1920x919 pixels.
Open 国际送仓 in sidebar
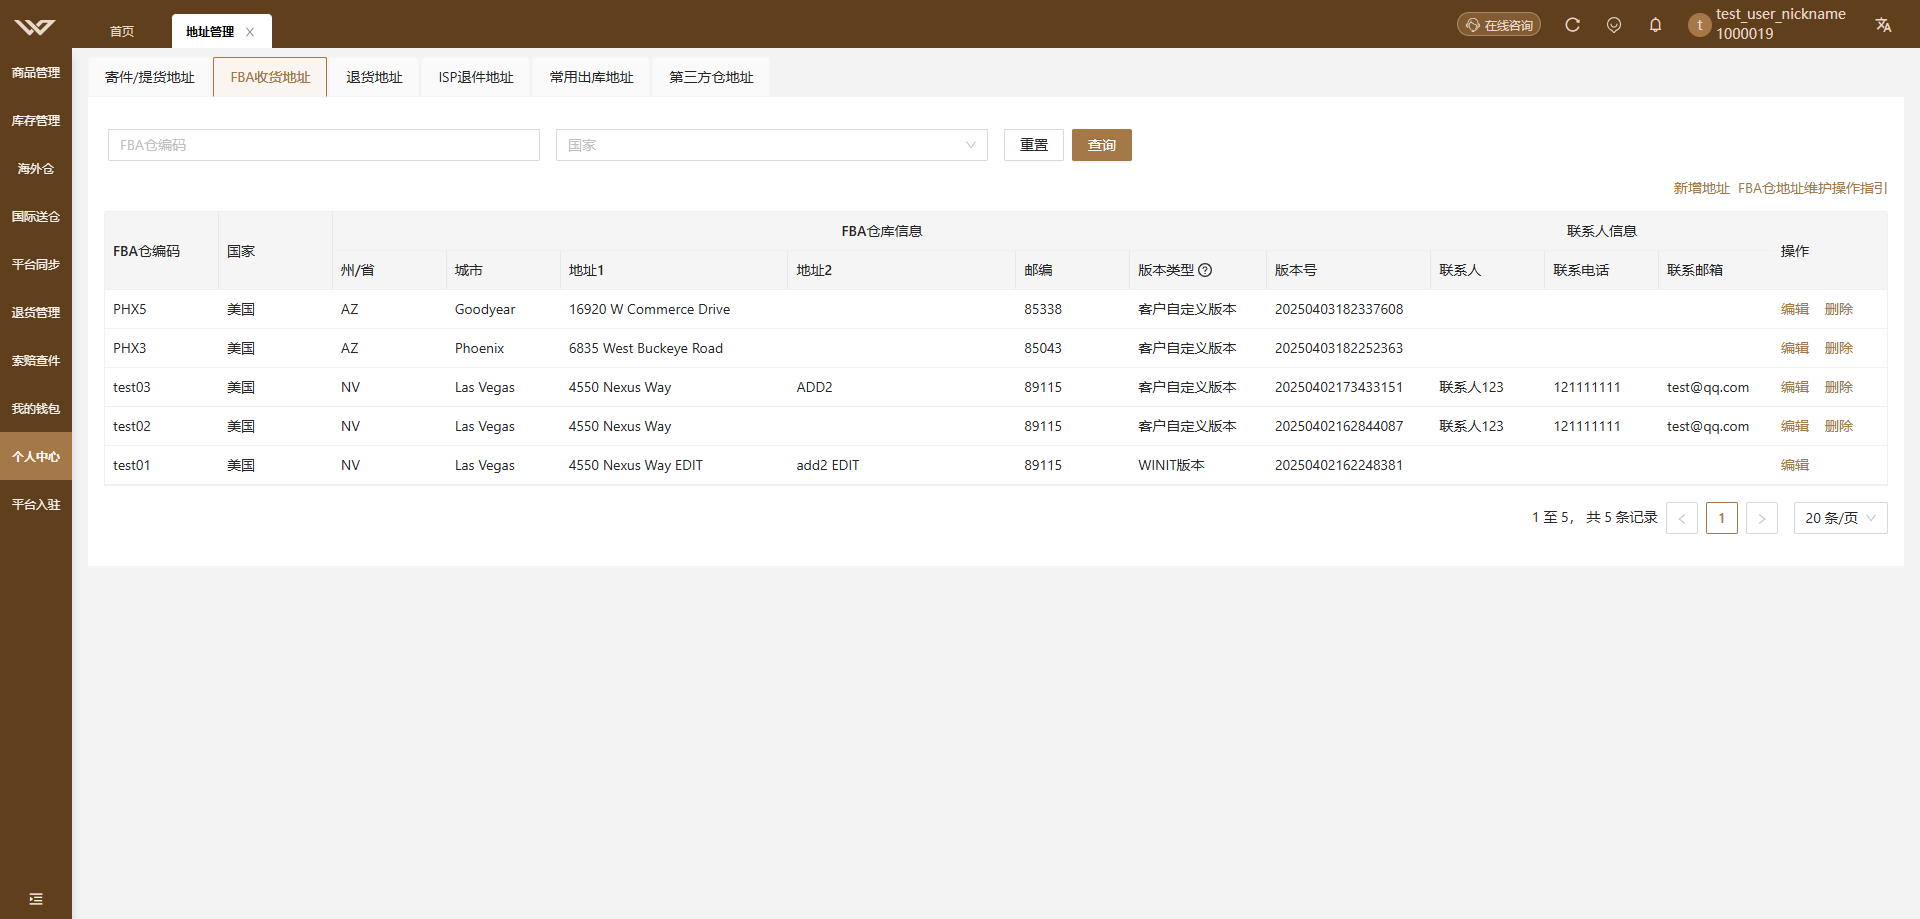click(36, 216)
